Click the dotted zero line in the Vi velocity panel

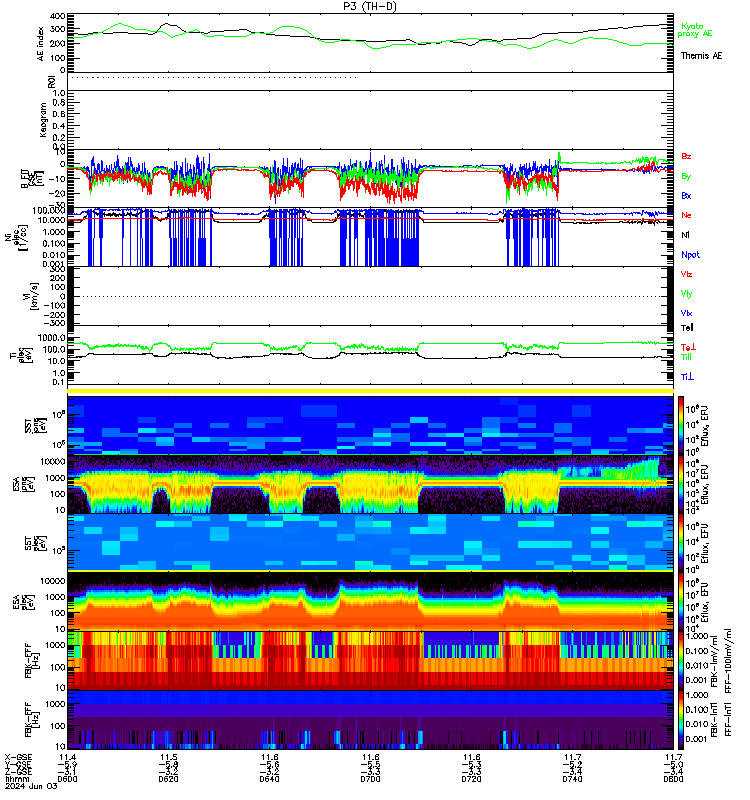tap(370, 296)
